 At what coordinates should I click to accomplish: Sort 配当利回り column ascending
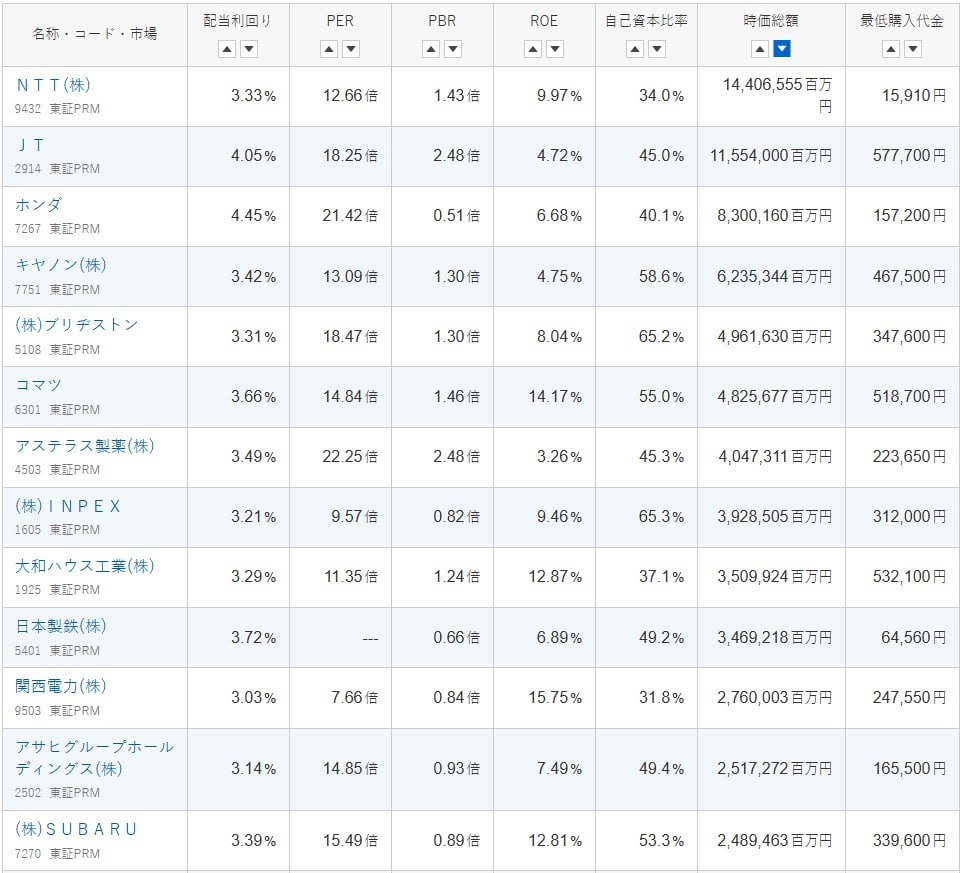(227, 49)
